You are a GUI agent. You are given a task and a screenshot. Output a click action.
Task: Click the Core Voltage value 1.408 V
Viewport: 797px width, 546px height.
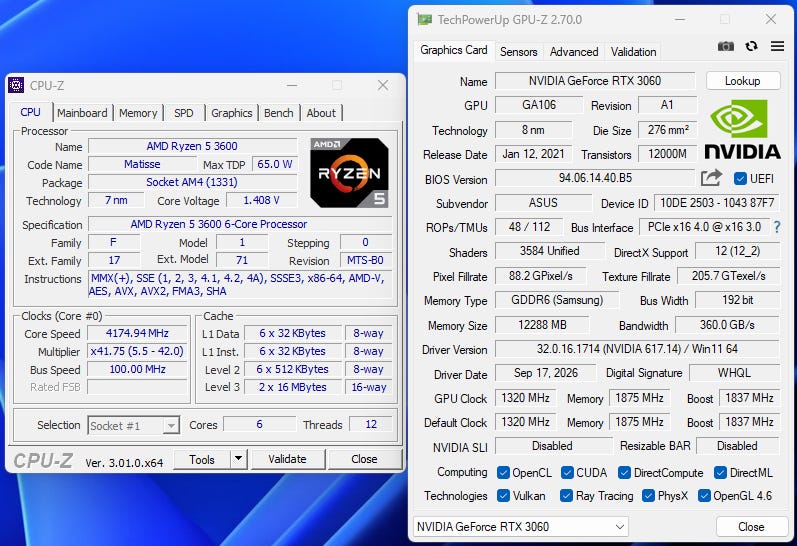pyautogui.click(x=261, y=200)
